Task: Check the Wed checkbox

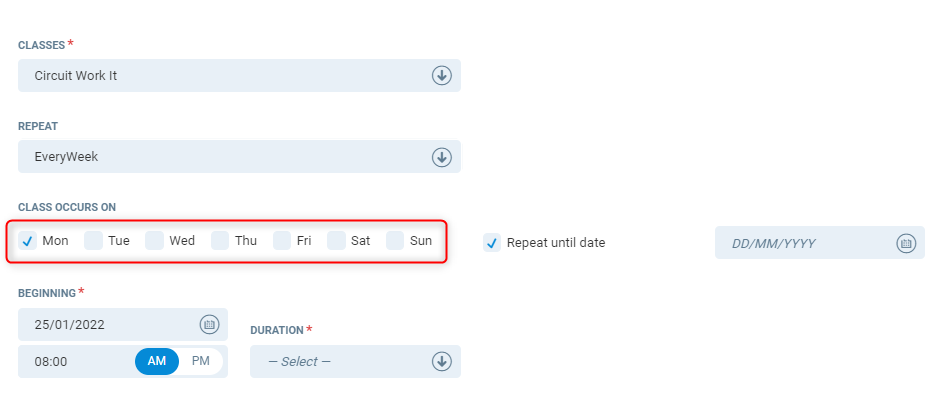Action: click(155, 241)
